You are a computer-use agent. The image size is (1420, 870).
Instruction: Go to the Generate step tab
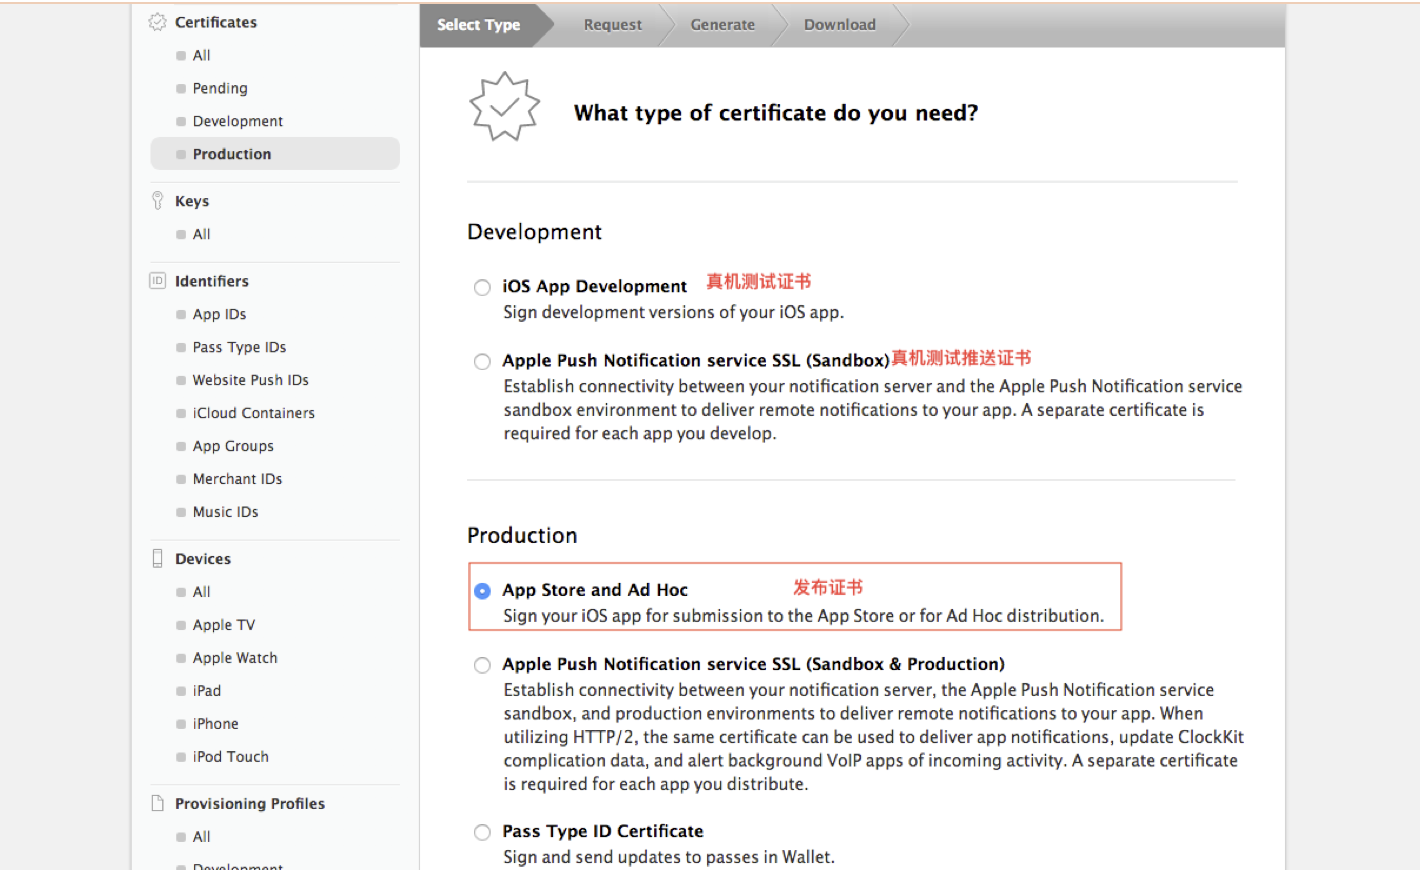(x=723, y=25)
